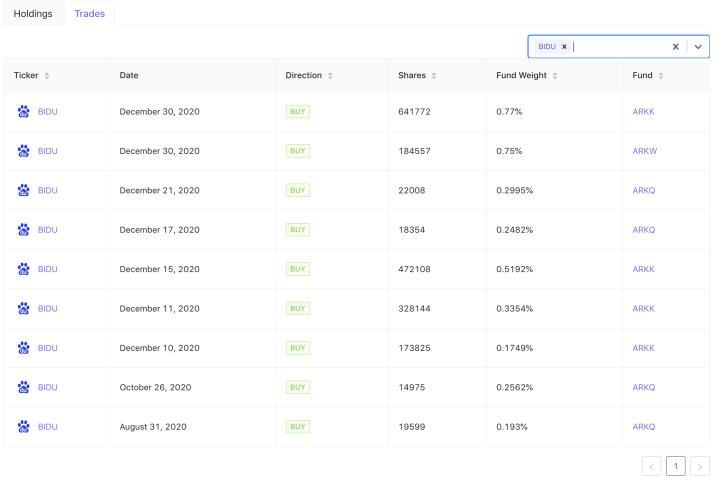Image resolution: width=720 pixels, height=483 pixels.
Task: Sort table by Ticker column
Action: tap(47, 75)
